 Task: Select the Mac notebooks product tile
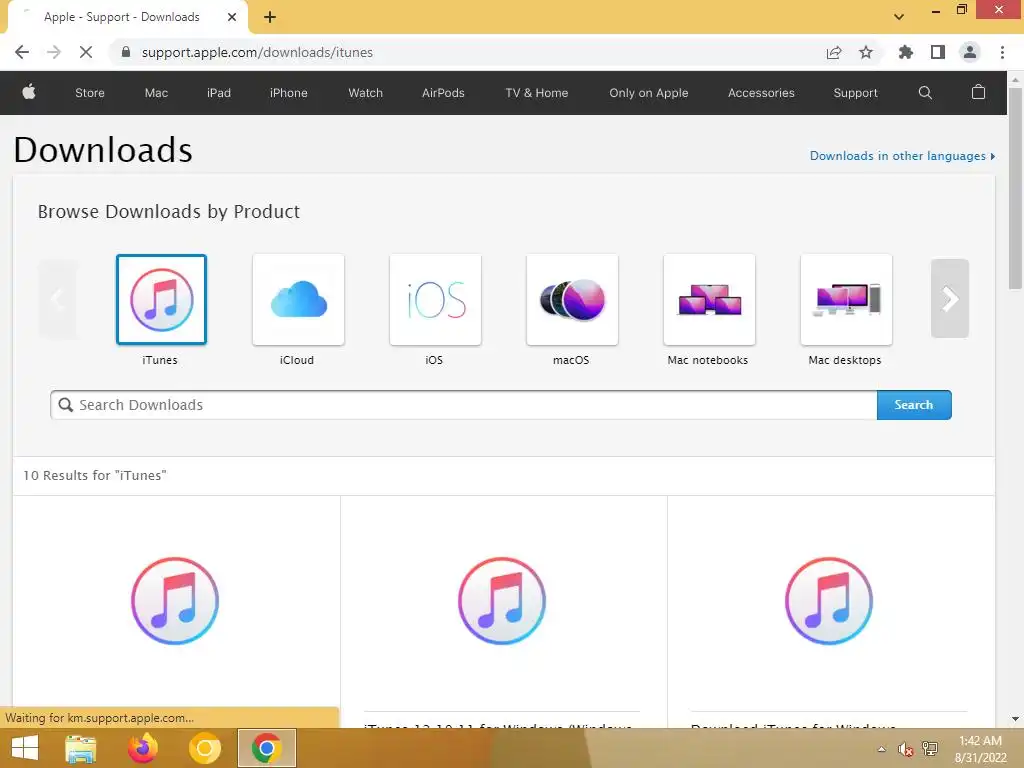tap(709, 299)
